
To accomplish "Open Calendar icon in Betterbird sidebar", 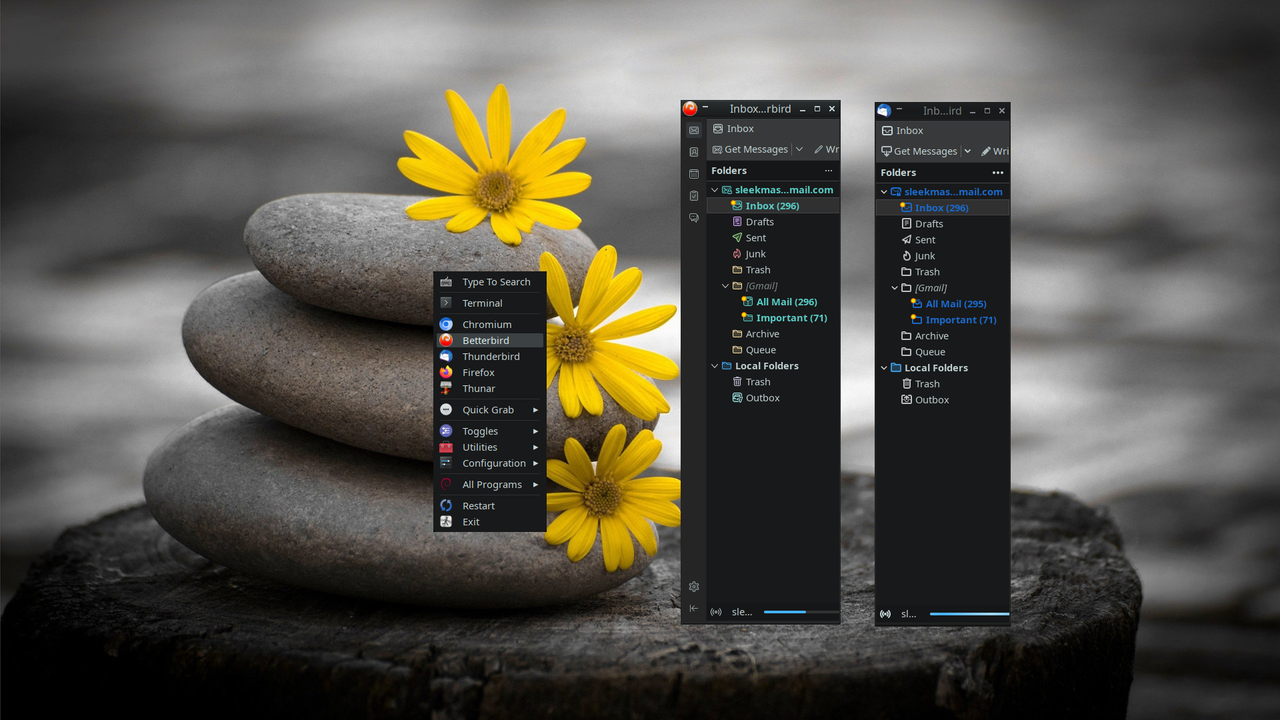I will (694, 174).
